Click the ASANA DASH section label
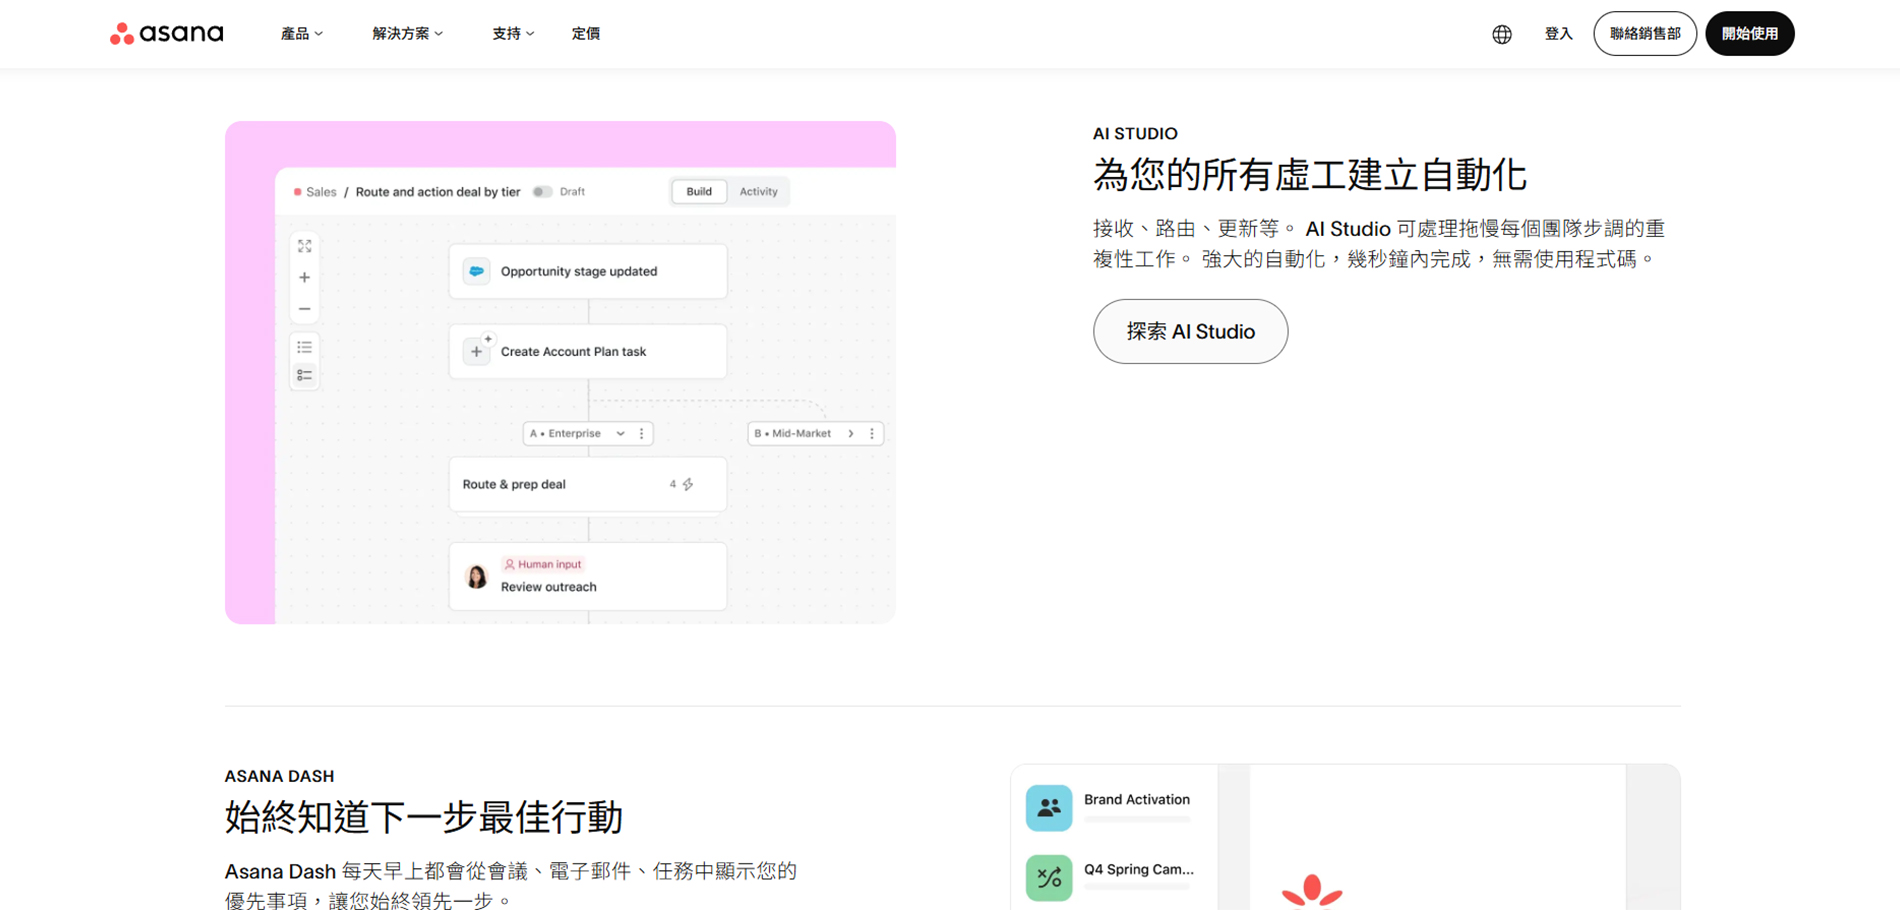This screenshot has width=1900, height=910. (279, 776)
